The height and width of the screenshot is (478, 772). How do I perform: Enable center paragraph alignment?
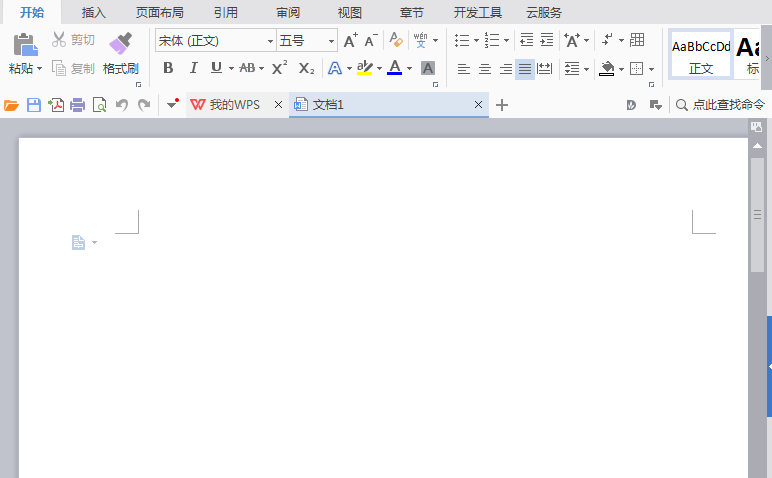(x=484, y=69)
